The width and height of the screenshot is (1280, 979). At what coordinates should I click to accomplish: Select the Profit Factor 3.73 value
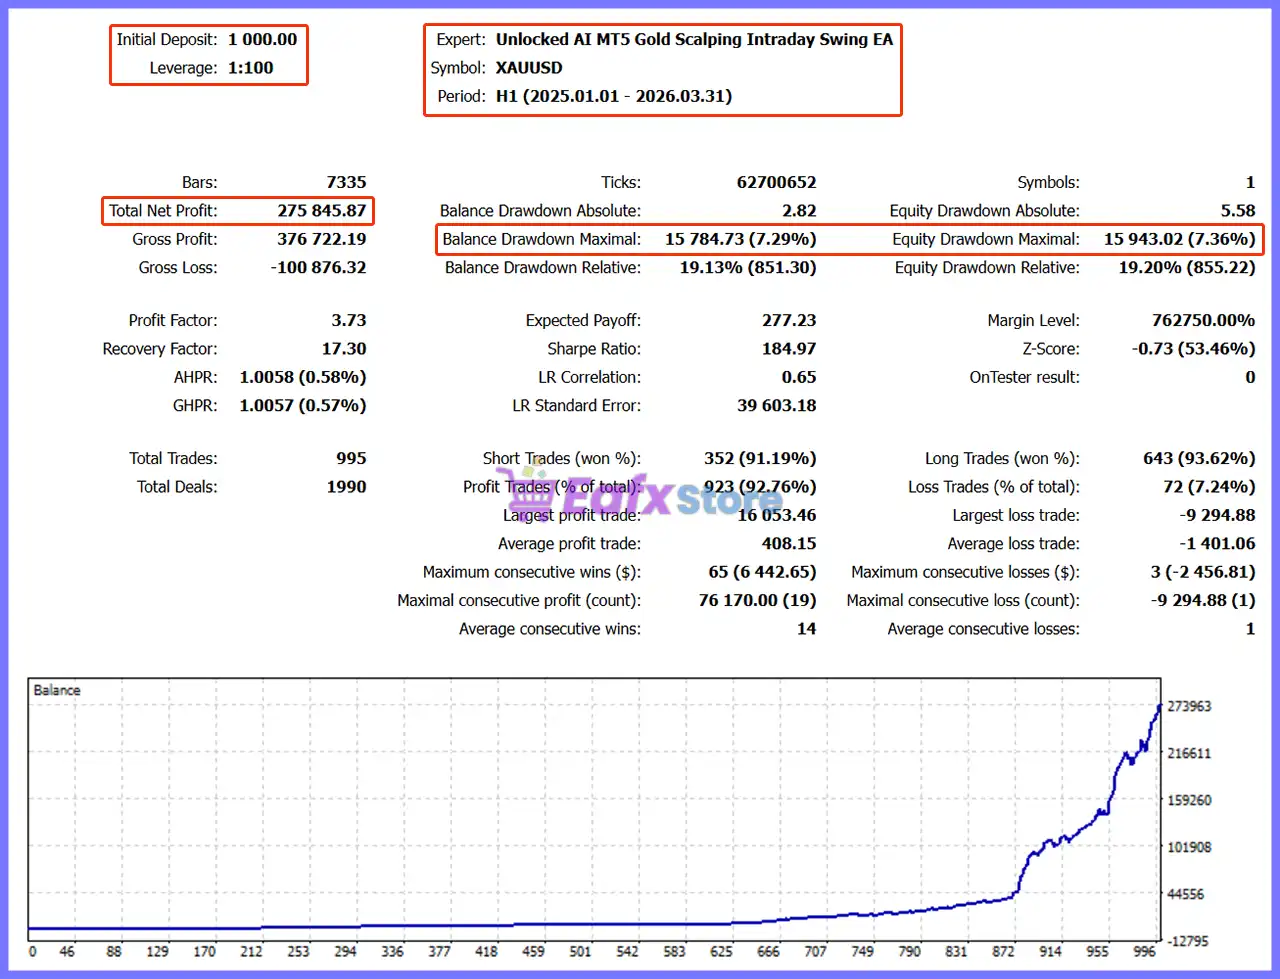[x=349, y=321]
